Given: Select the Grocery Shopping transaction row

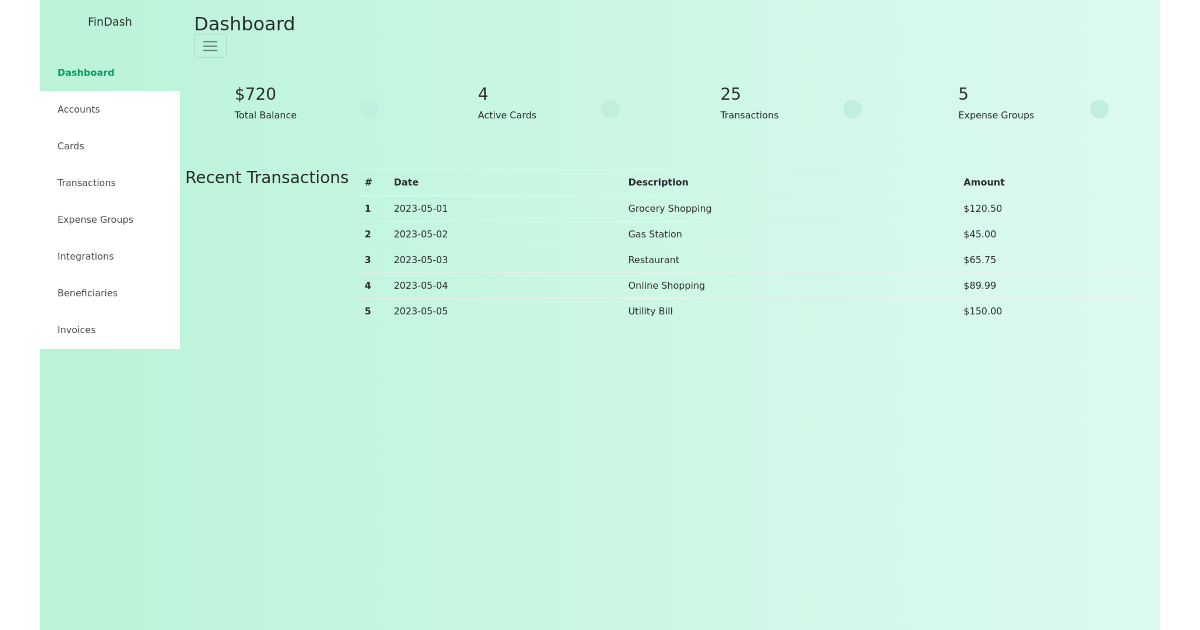Looking at the screenshot, I should click(670, 208).
